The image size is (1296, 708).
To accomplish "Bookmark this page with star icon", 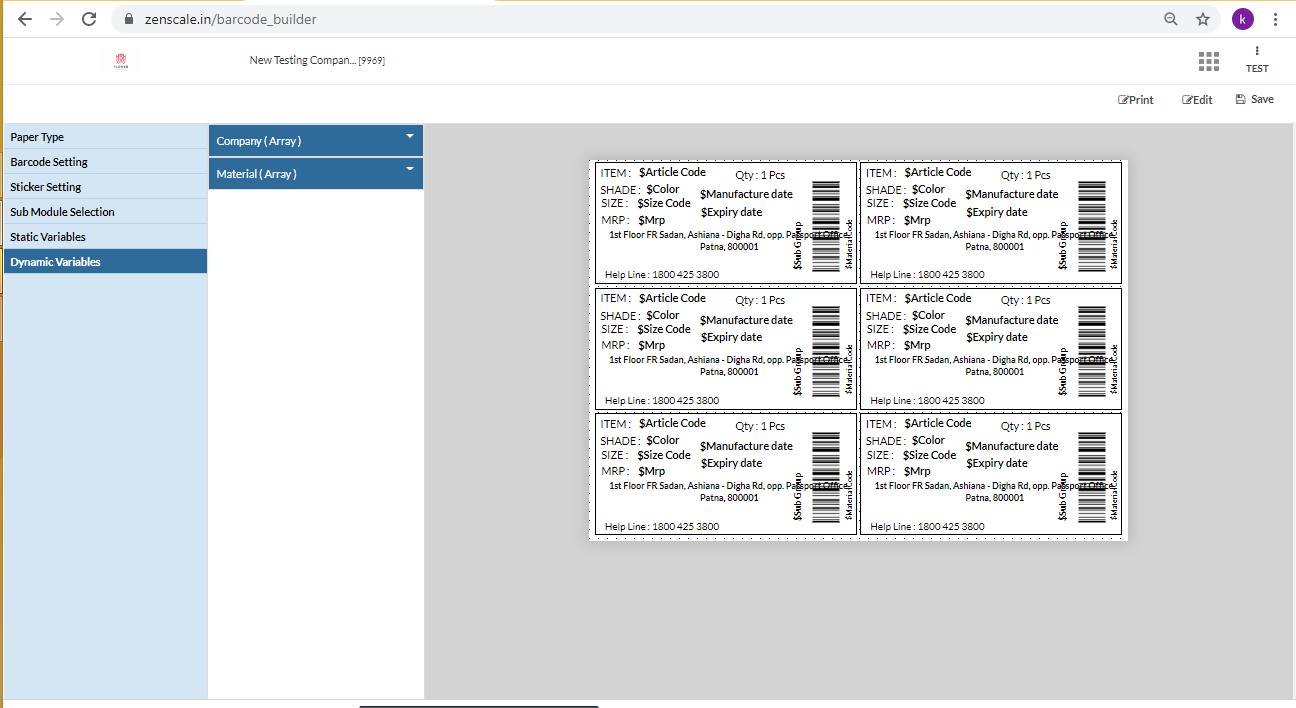I will point(1203,19).
